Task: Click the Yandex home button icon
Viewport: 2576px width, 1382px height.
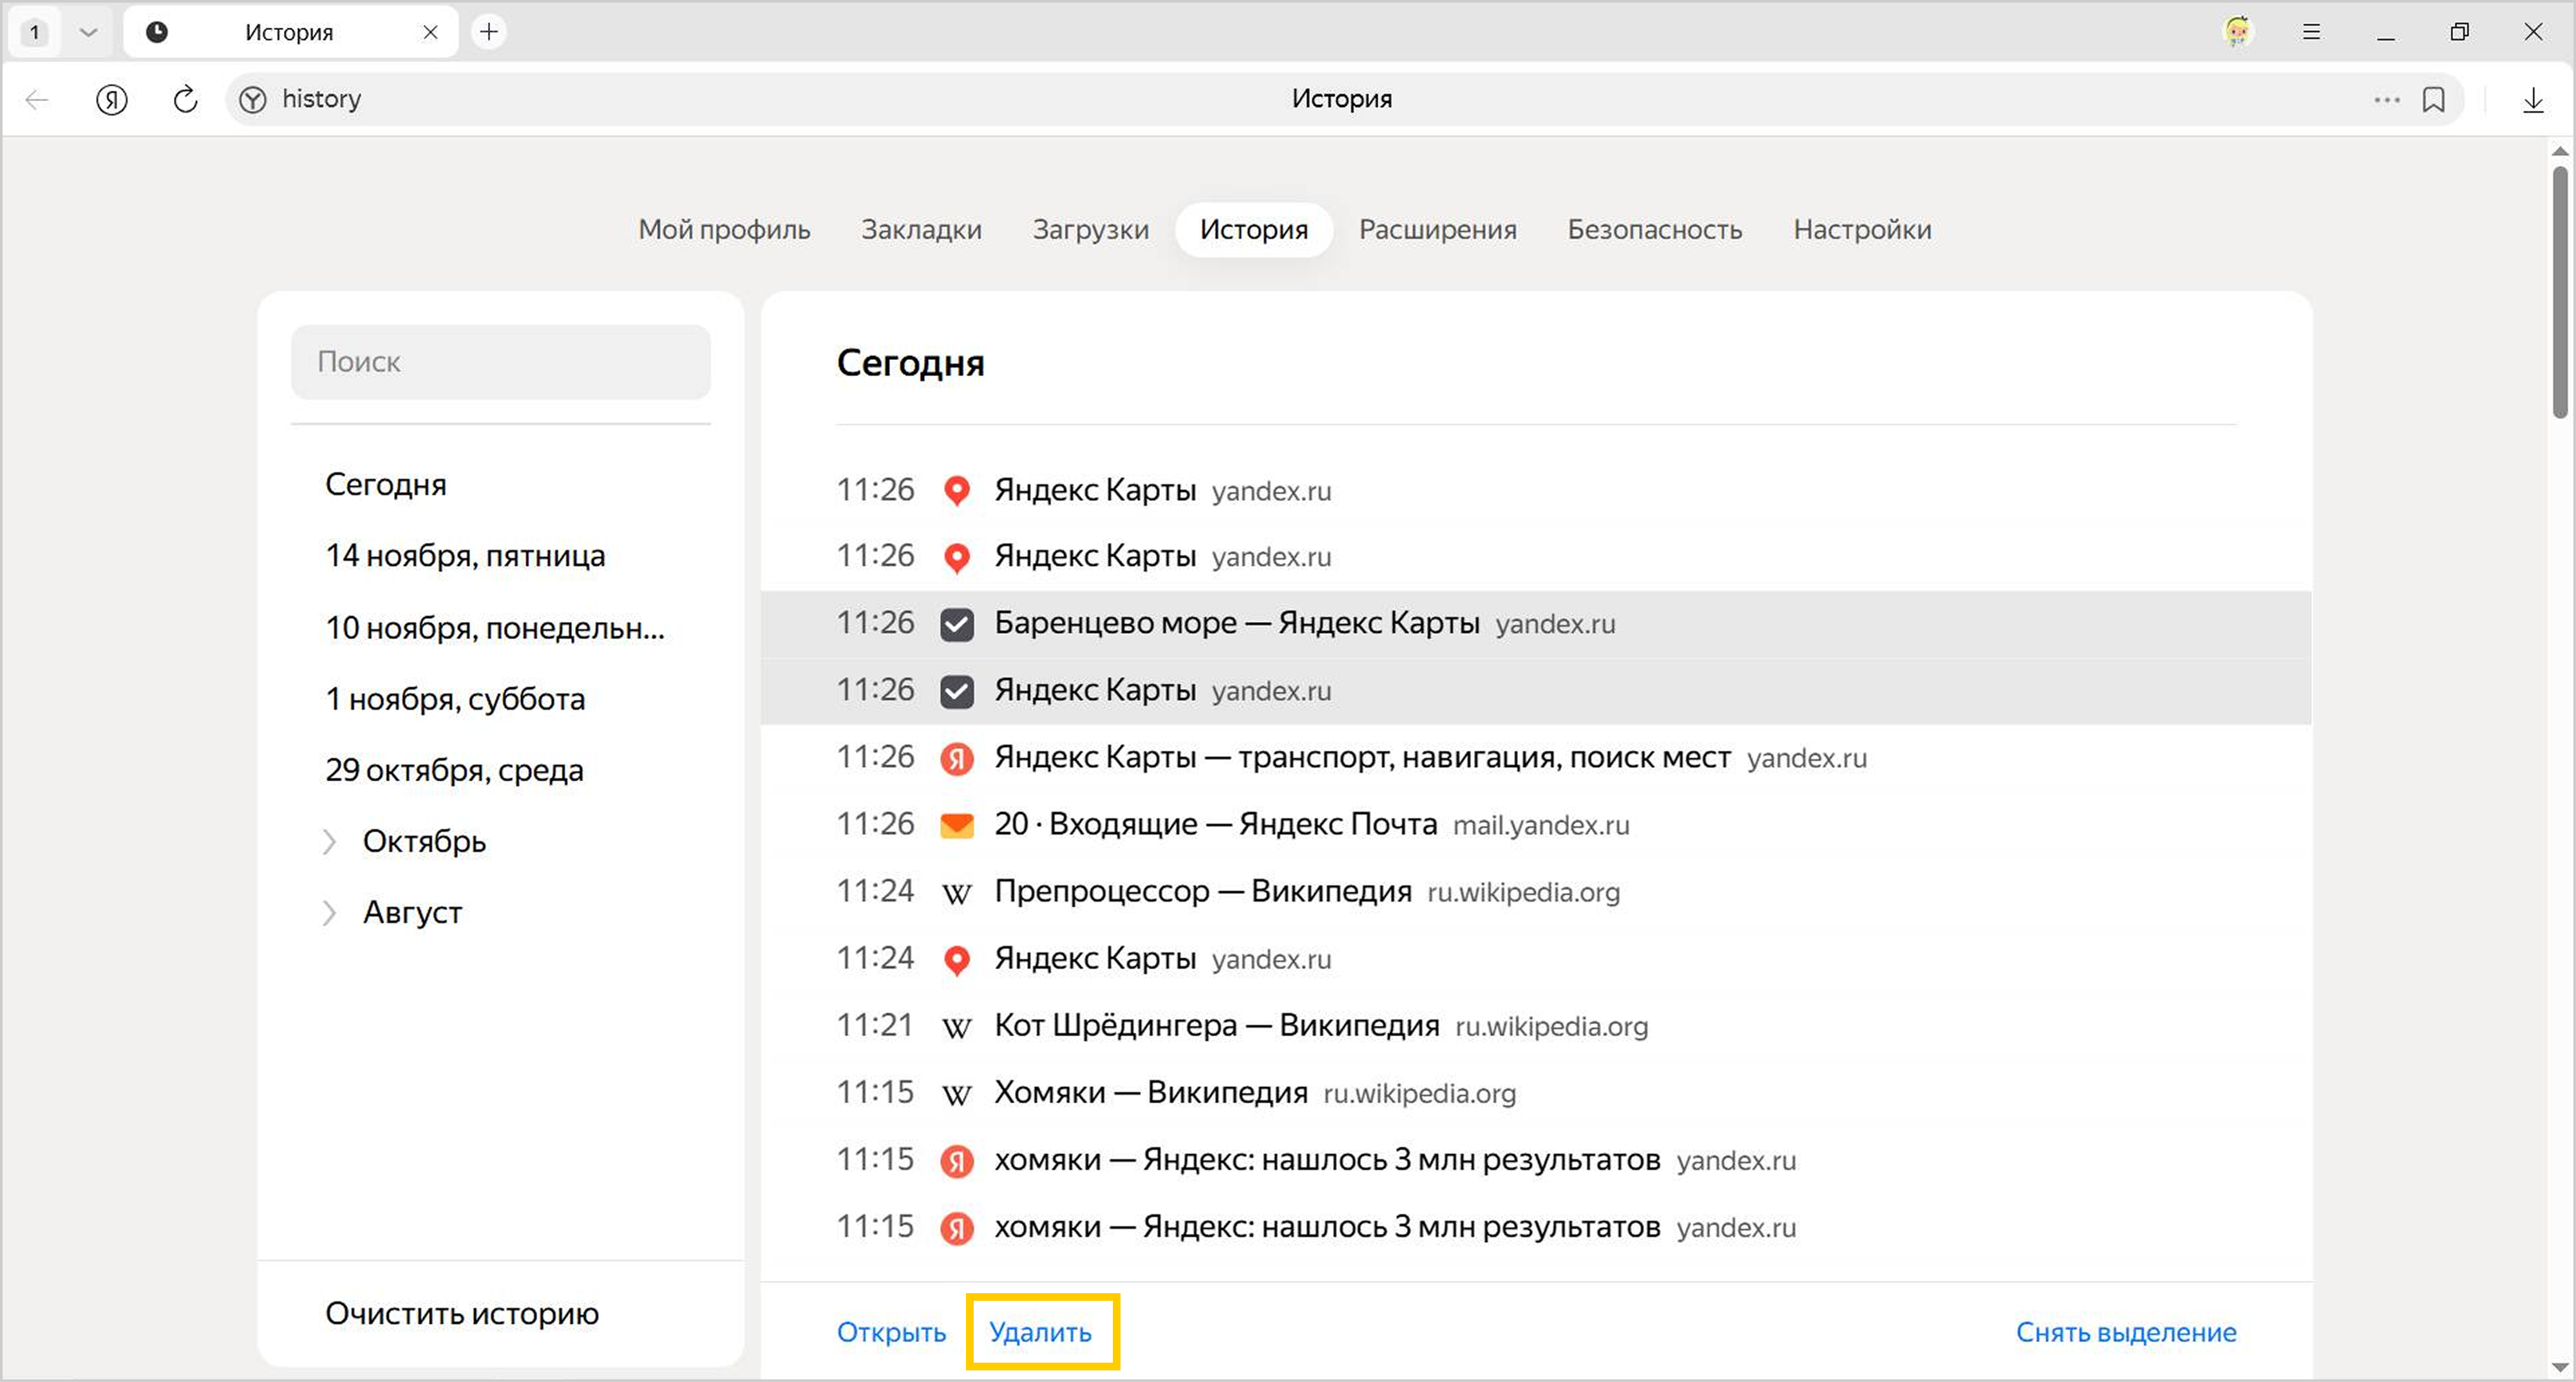Action: click(x=112, y=99)
